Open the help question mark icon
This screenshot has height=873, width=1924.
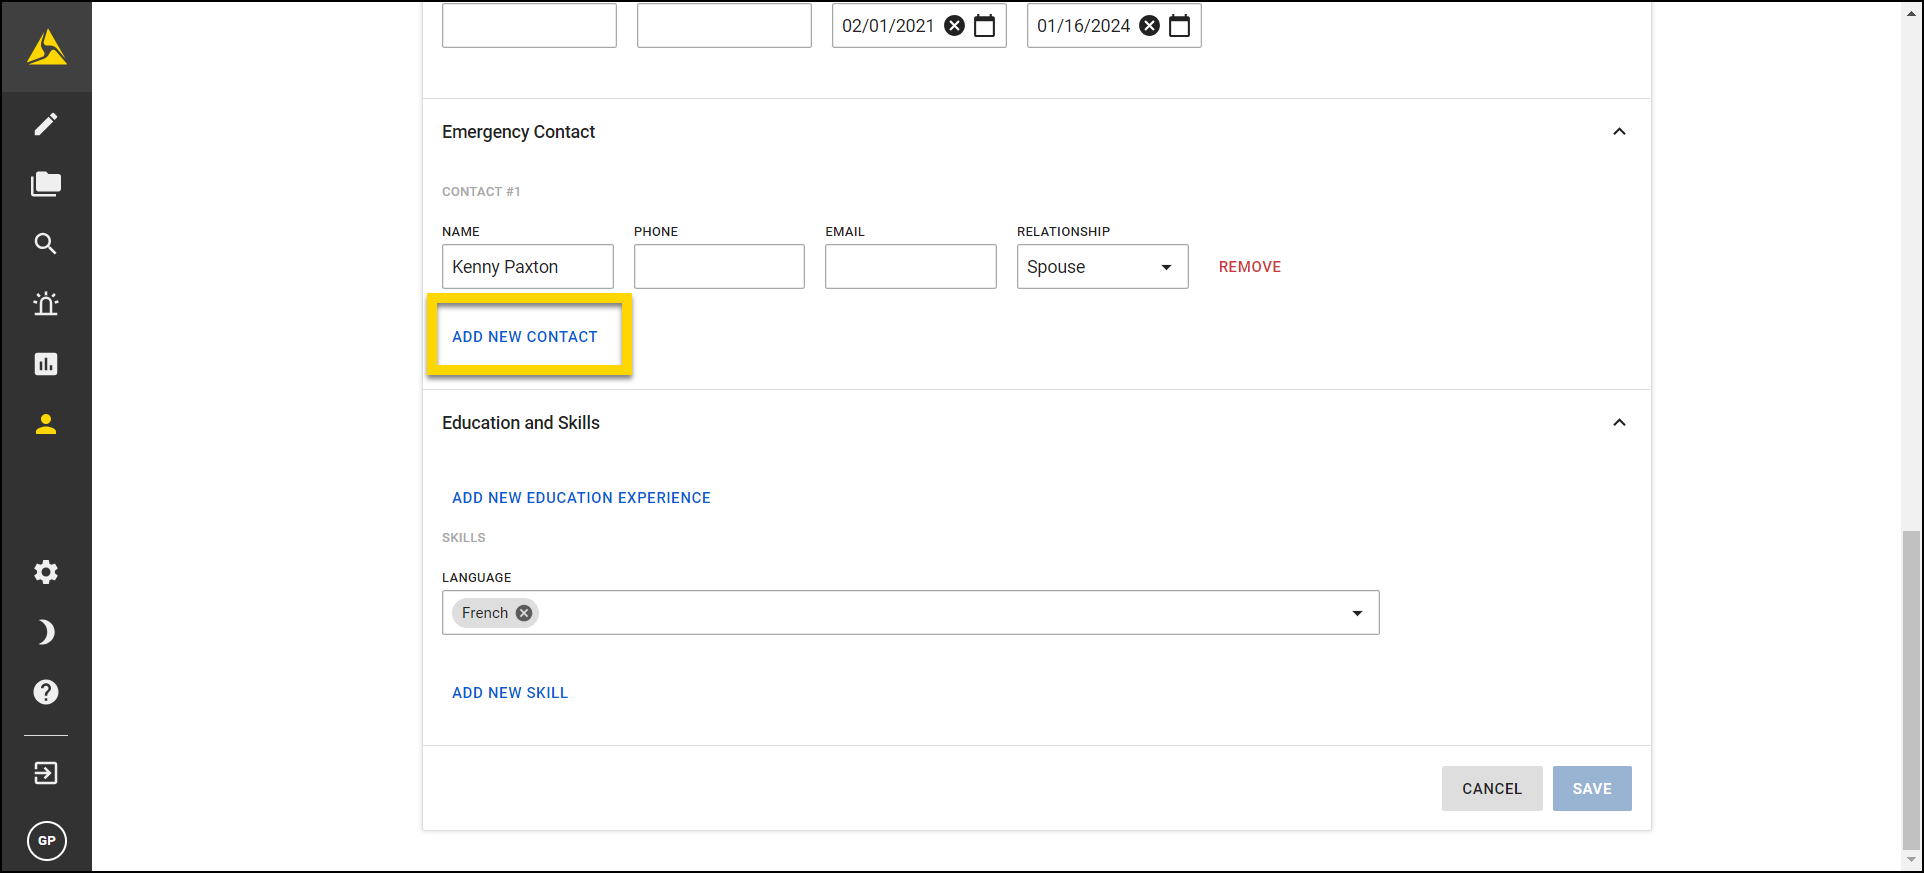(46, 692)
